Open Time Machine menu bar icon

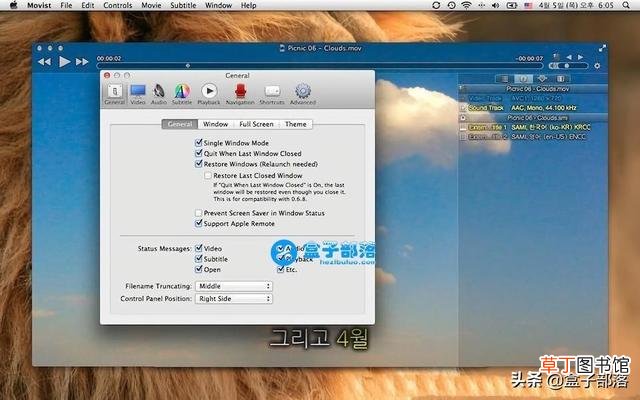pos(451,5)
